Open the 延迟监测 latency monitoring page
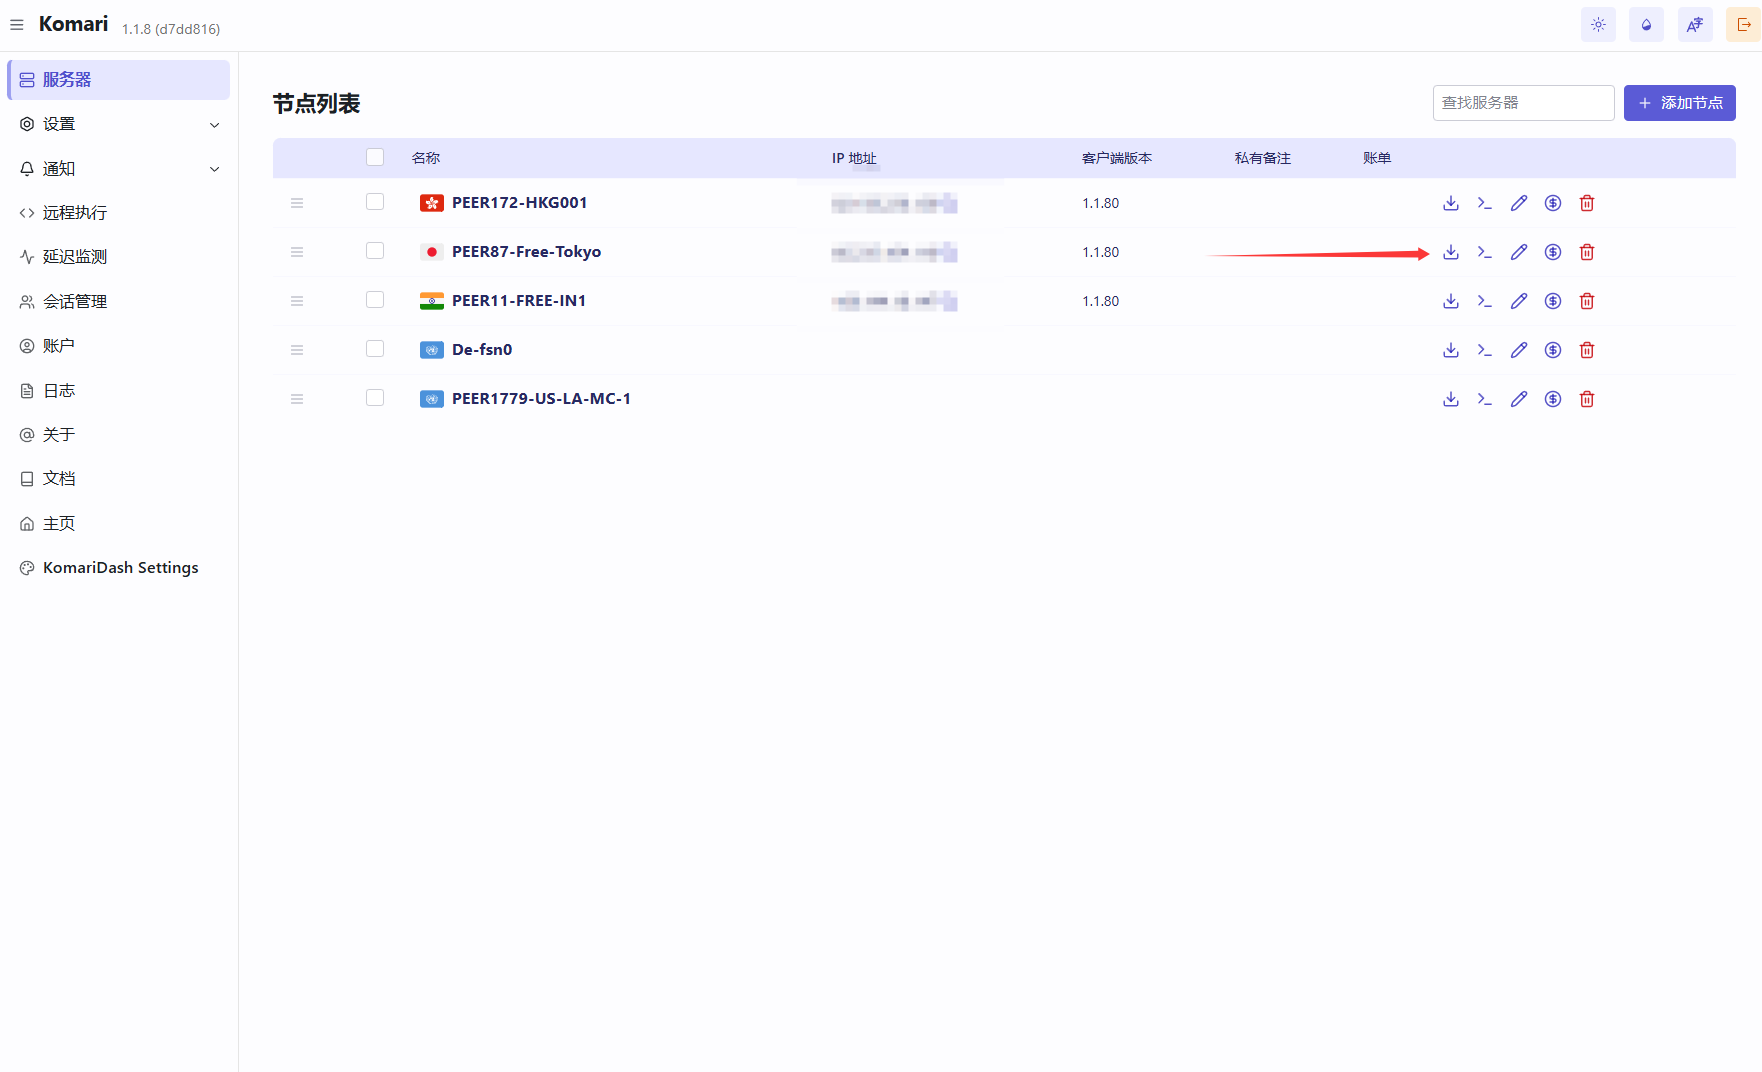 (75, 257)
